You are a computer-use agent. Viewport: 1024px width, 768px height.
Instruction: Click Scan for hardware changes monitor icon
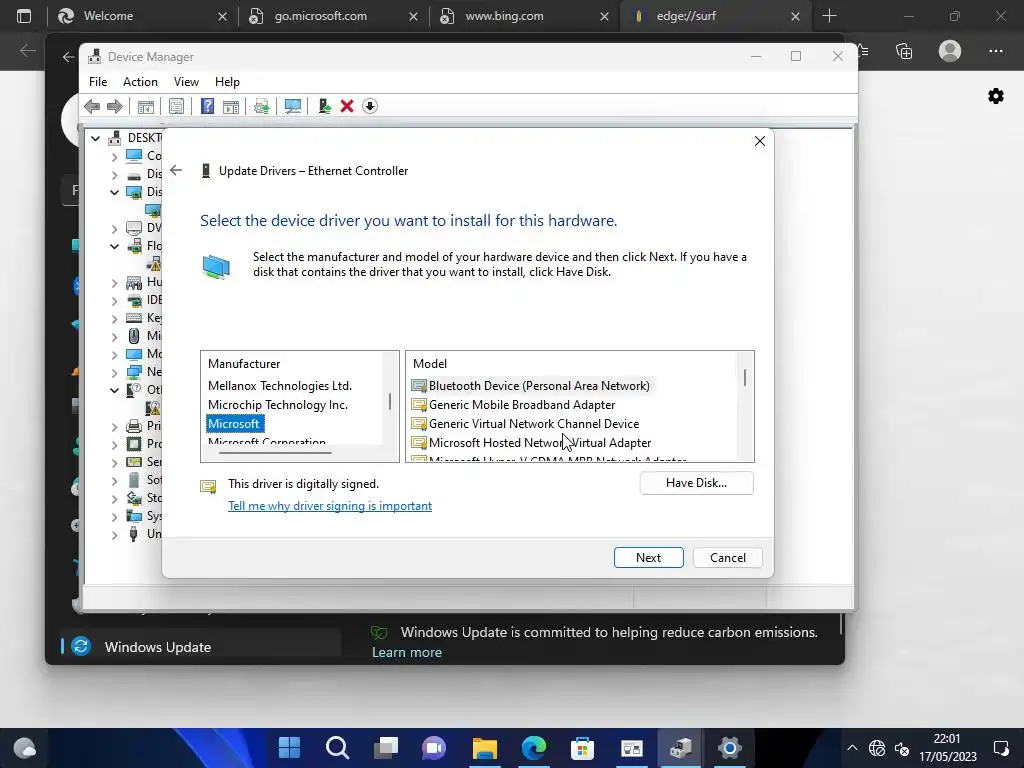click(293, 106)
